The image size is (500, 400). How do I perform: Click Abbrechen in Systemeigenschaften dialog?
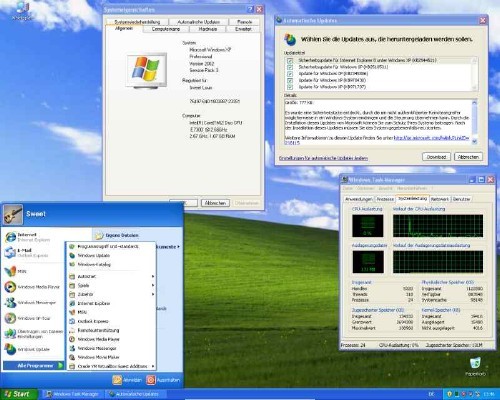point(215,203)
